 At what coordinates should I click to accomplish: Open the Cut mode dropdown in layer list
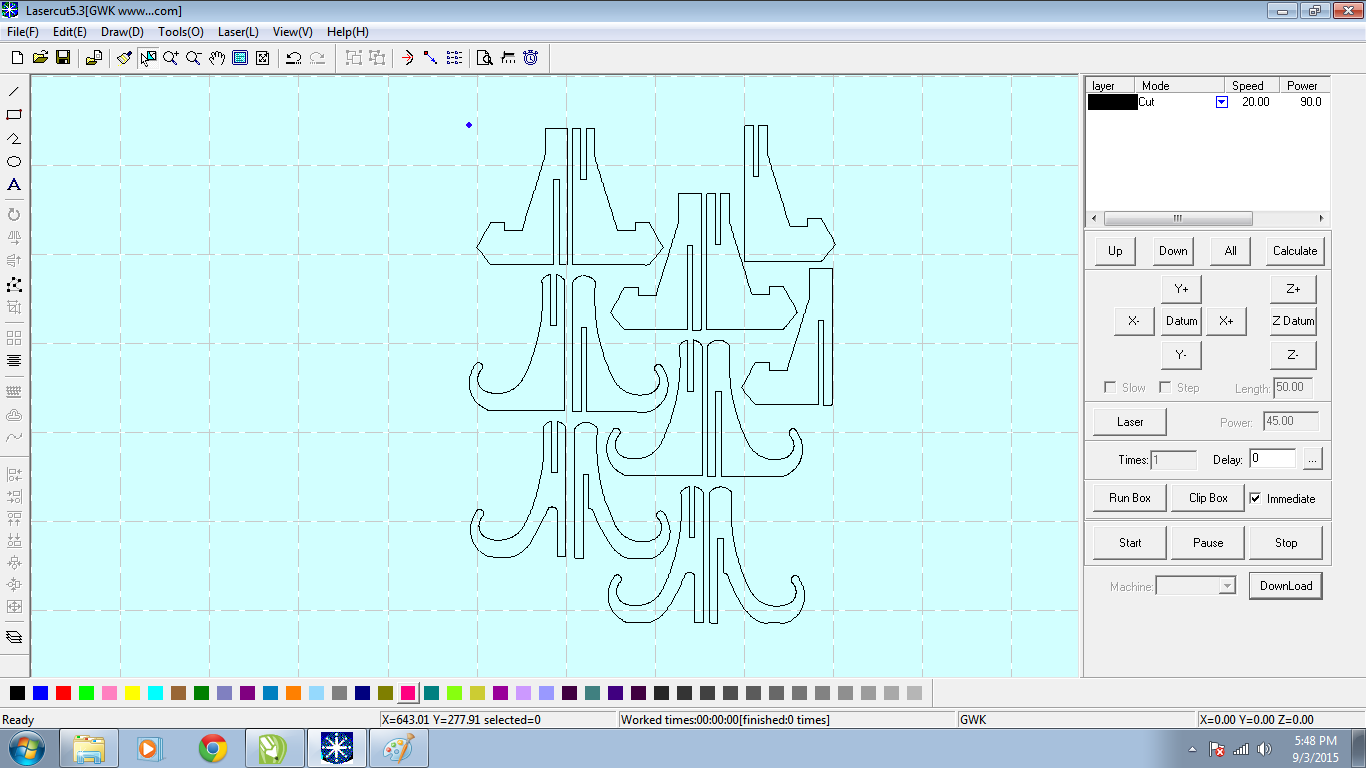coord(1221,102)
